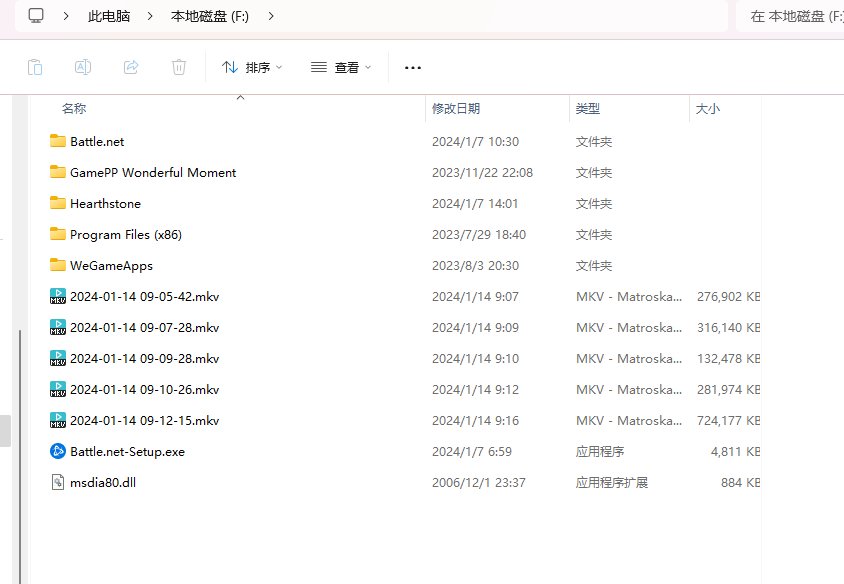Select the Battle.net folder icon
Image resolution: width=844 pixels, height=584 pixels.
tap(58, 141)
